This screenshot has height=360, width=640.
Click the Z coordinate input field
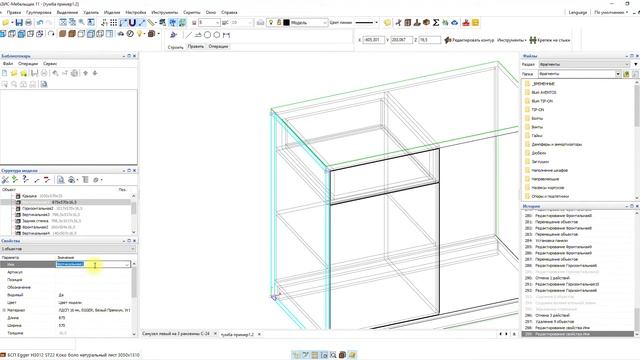pos(430,40)
